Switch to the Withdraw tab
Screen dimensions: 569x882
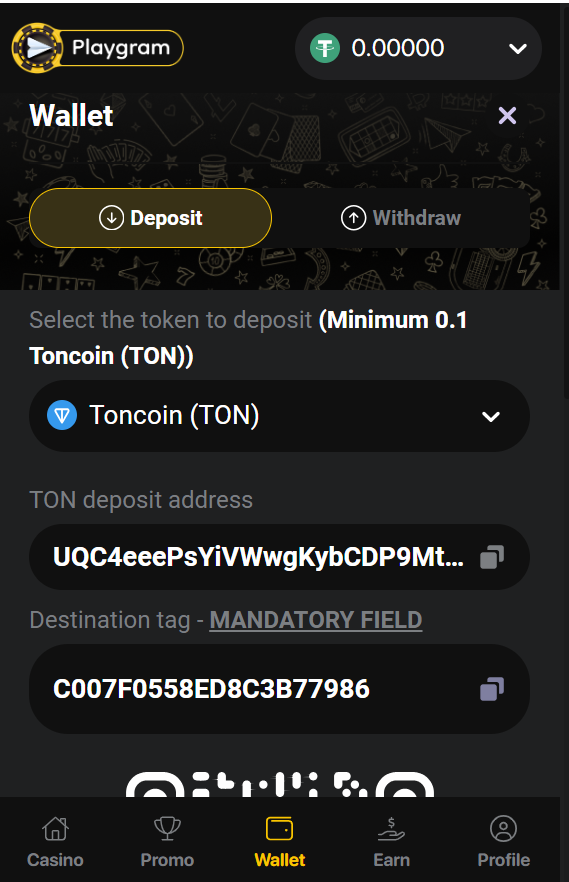click(401, 218)
